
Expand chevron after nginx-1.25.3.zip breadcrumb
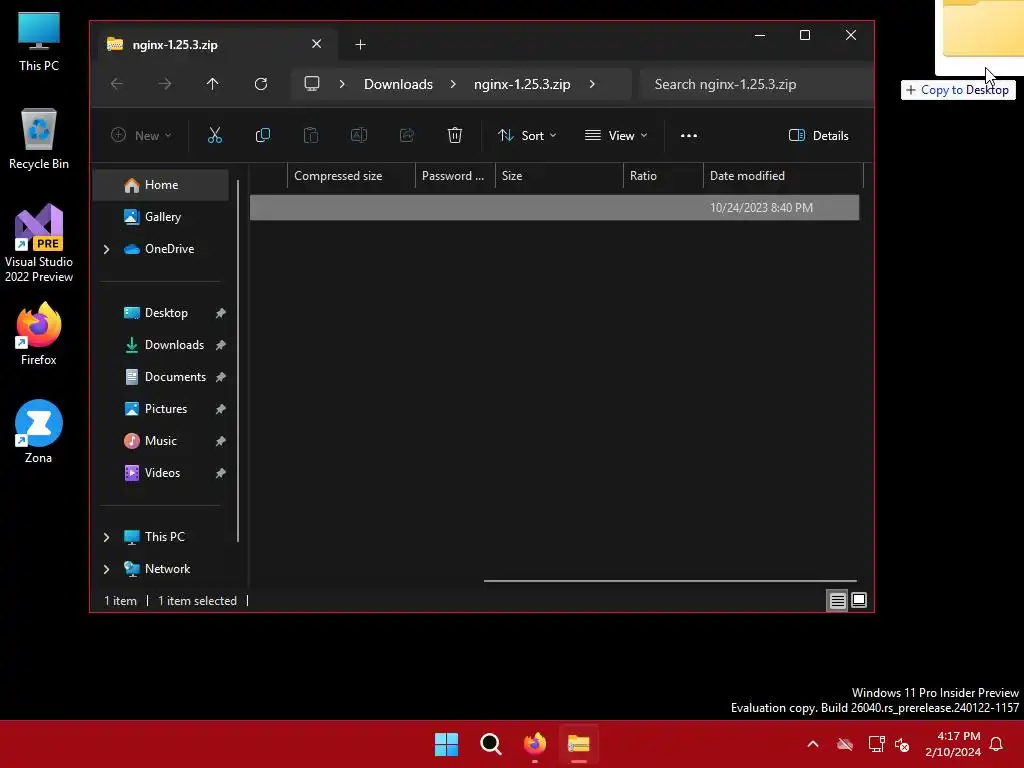592,84
